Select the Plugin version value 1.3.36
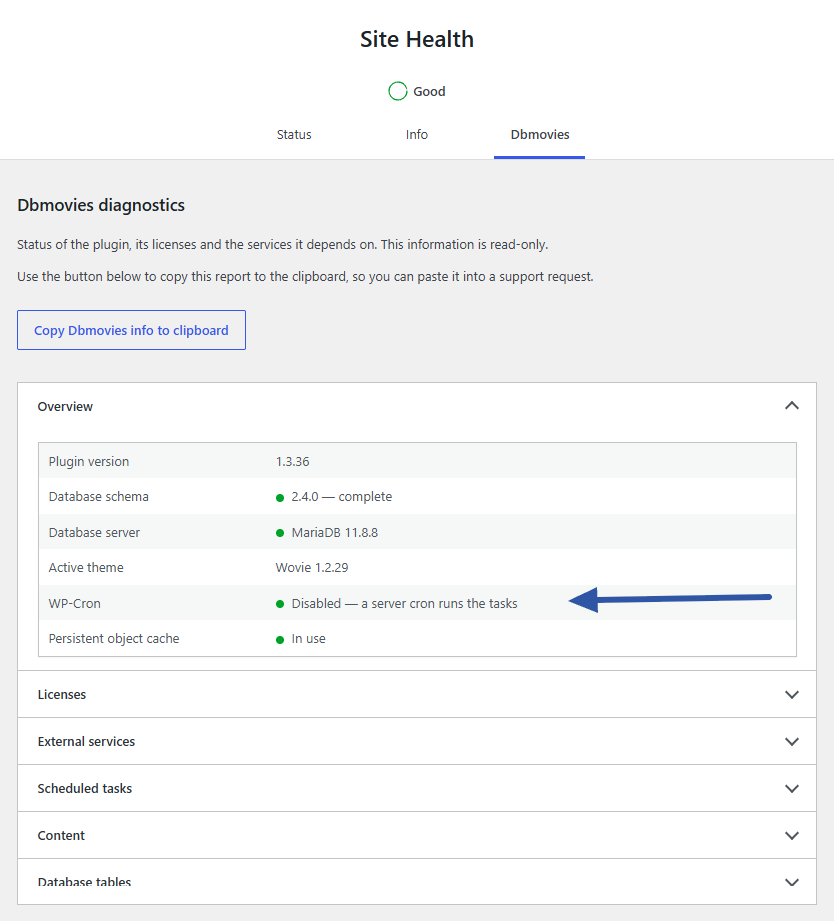The image size is (834, 921). click(x=292, y=462)
